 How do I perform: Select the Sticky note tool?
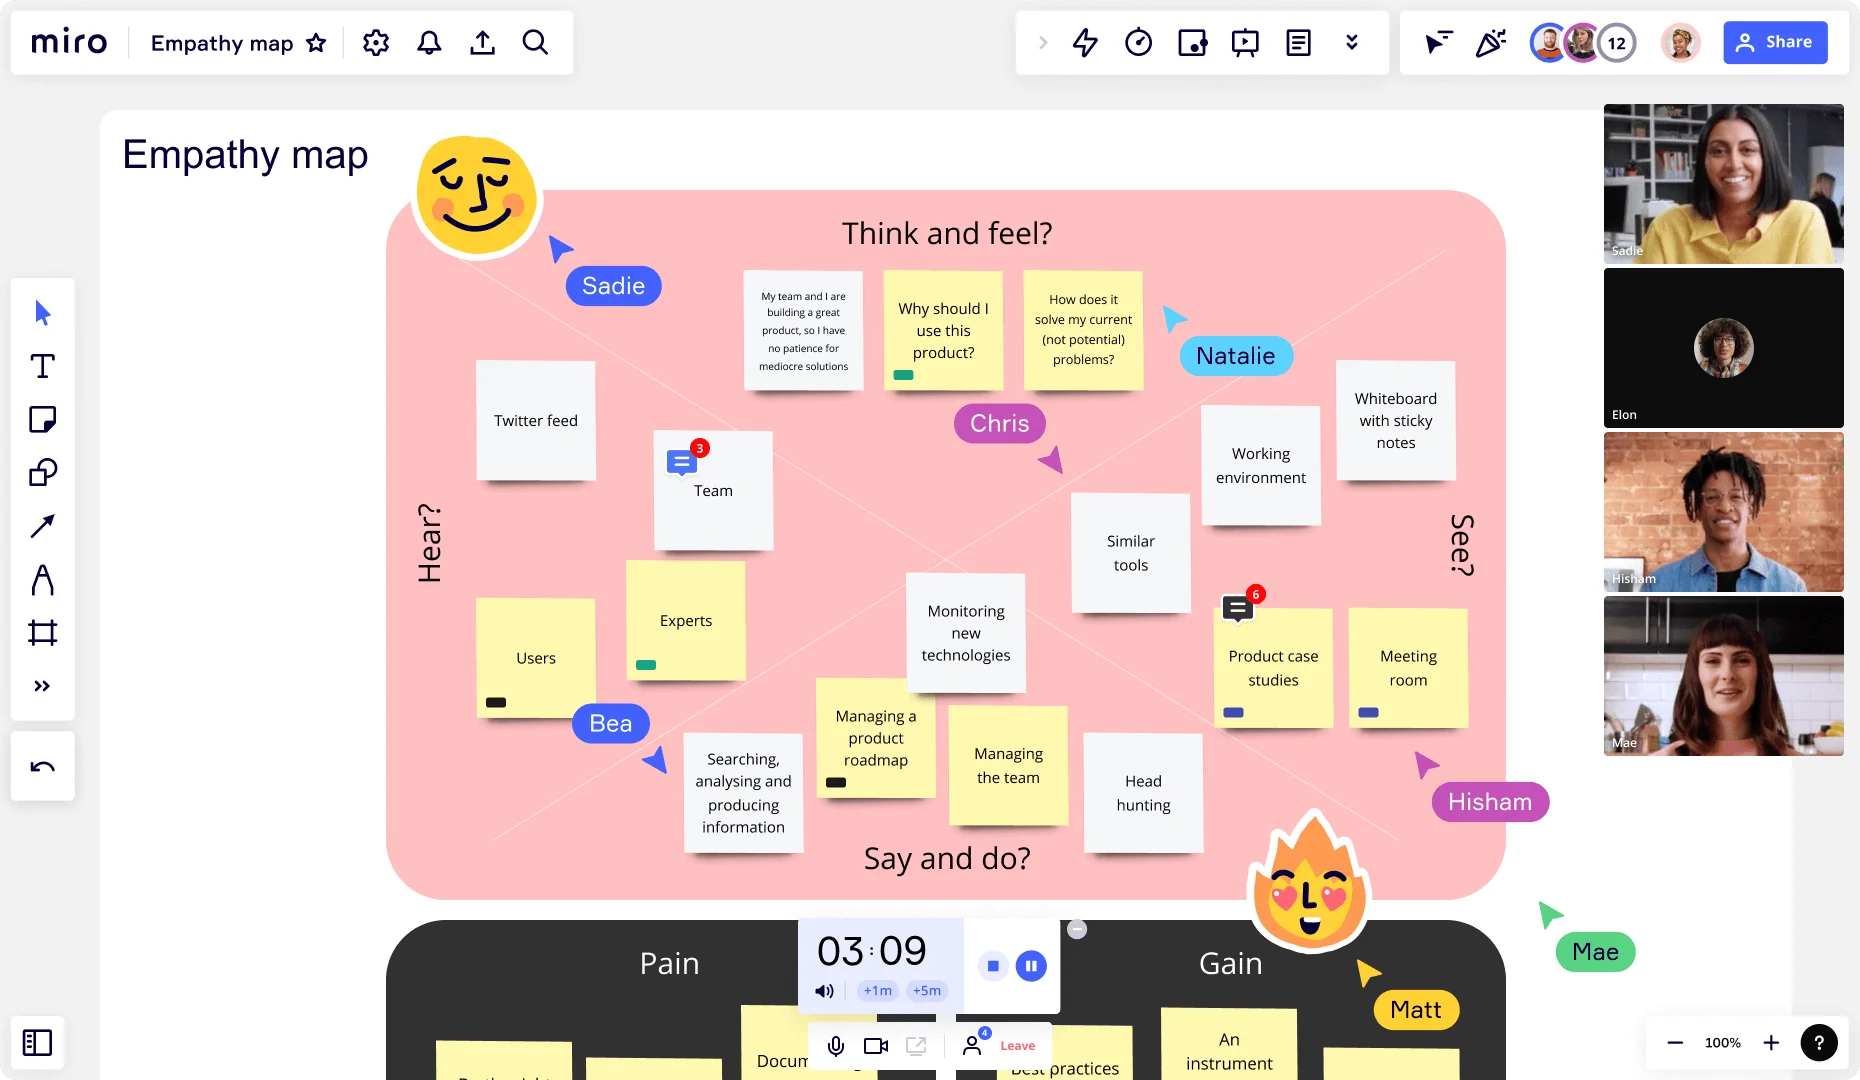[x=42, y=419]
